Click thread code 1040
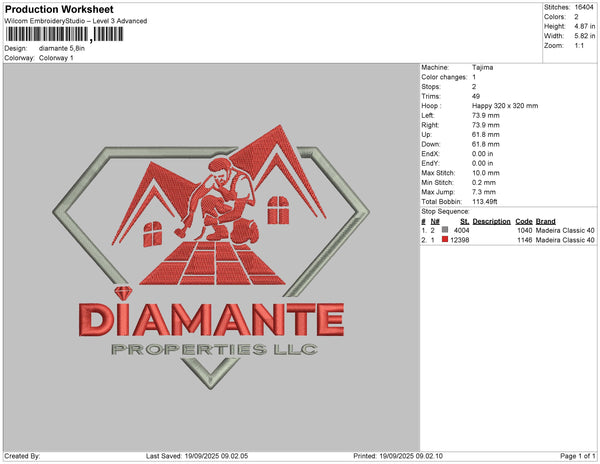 click(525, 230)
